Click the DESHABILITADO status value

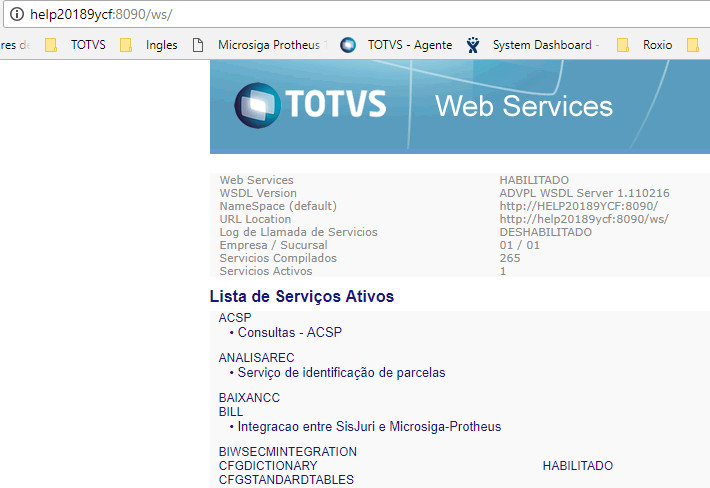click(x=545, y=232)
